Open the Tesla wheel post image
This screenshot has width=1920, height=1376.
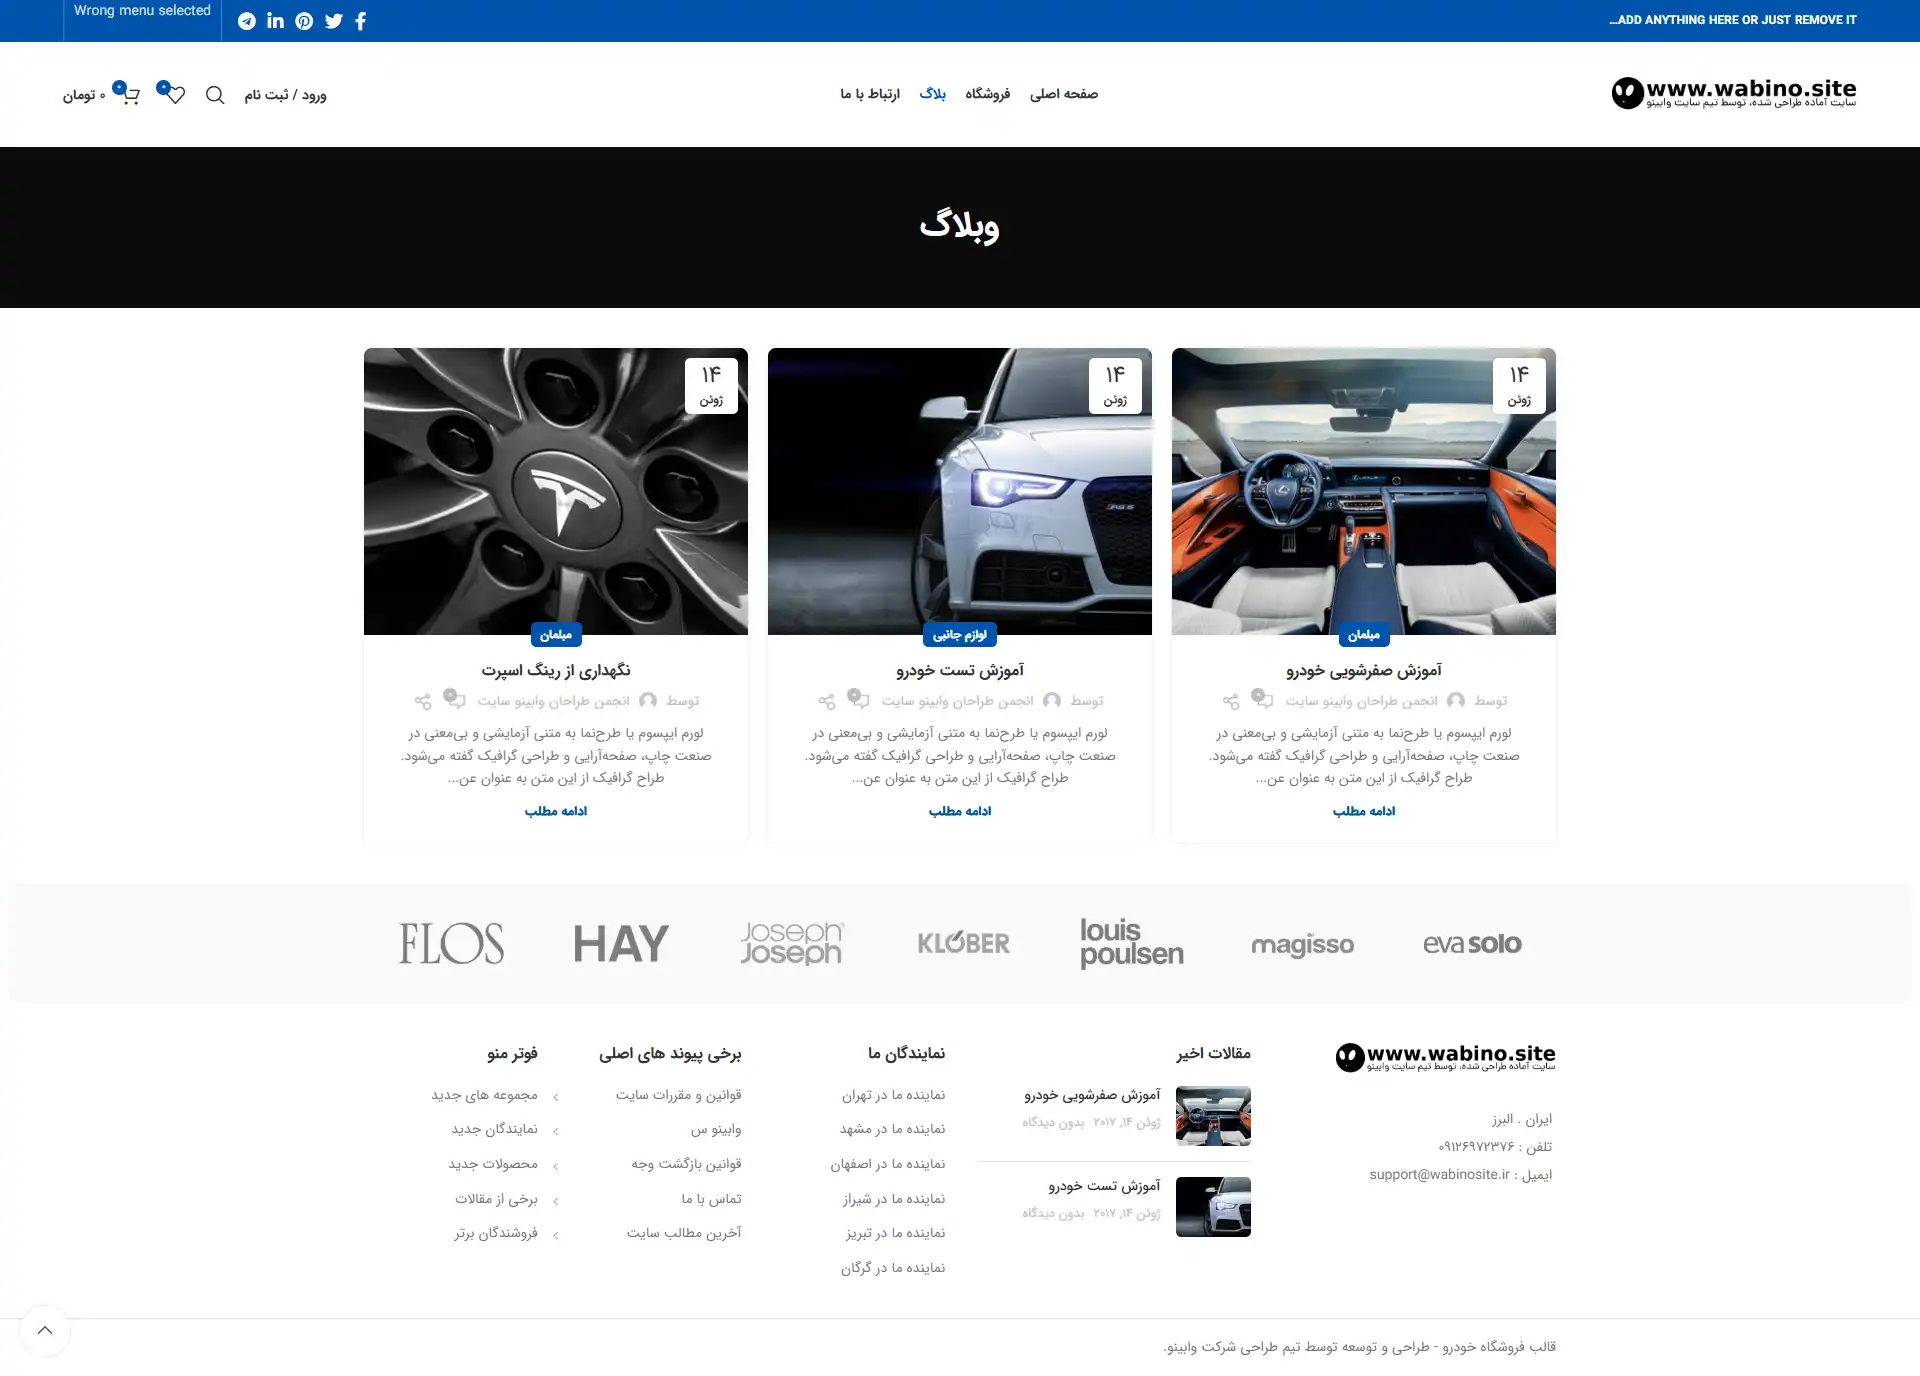(x=556, y=491)
